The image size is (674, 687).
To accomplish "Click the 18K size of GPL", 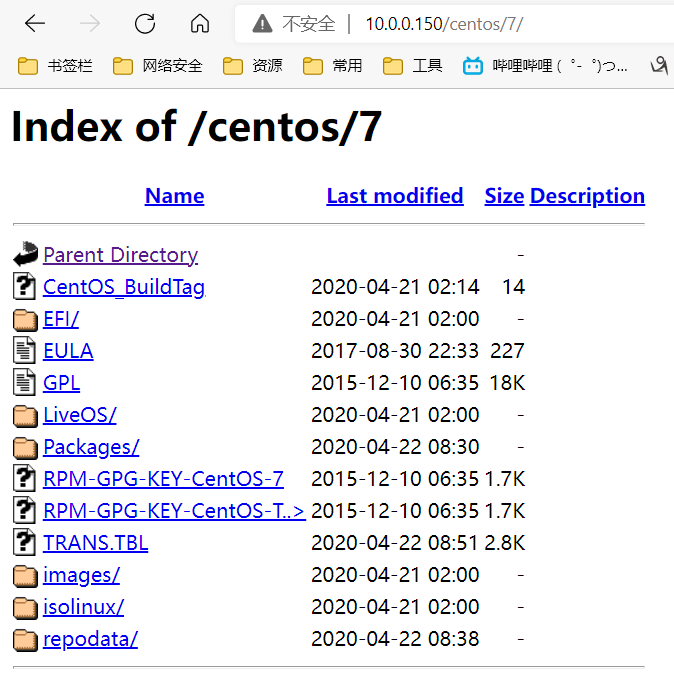I will [507, 383].
